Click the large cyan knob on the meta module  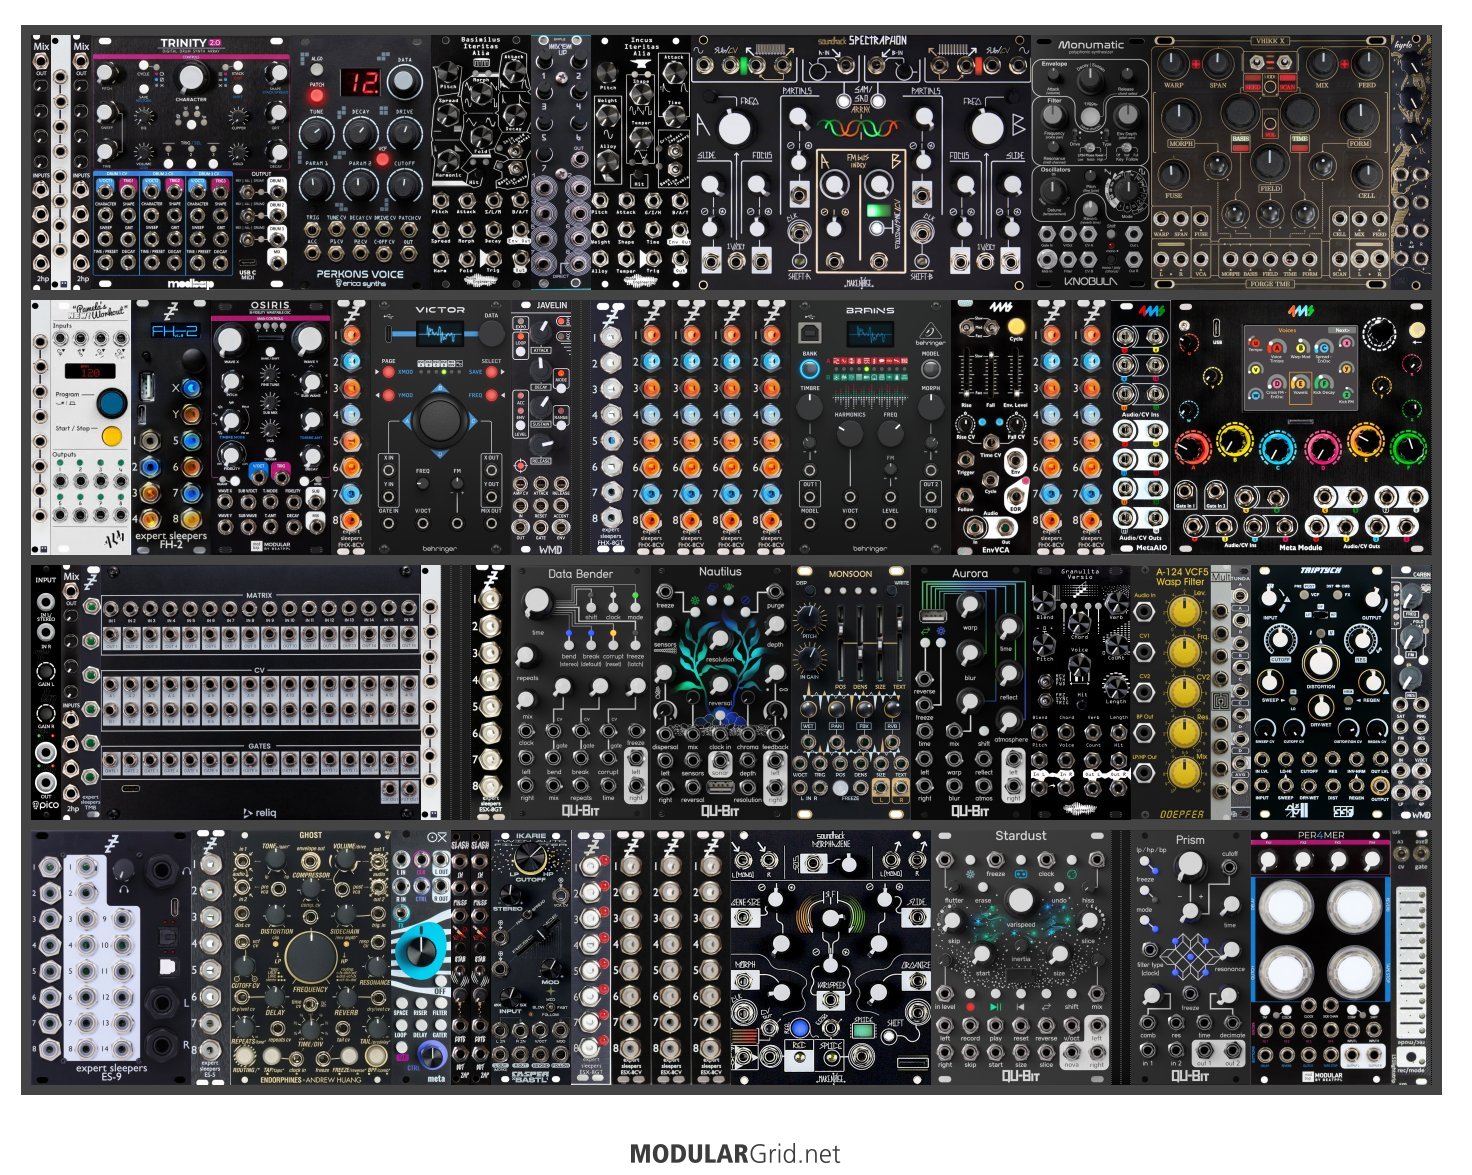pos(423,952)
